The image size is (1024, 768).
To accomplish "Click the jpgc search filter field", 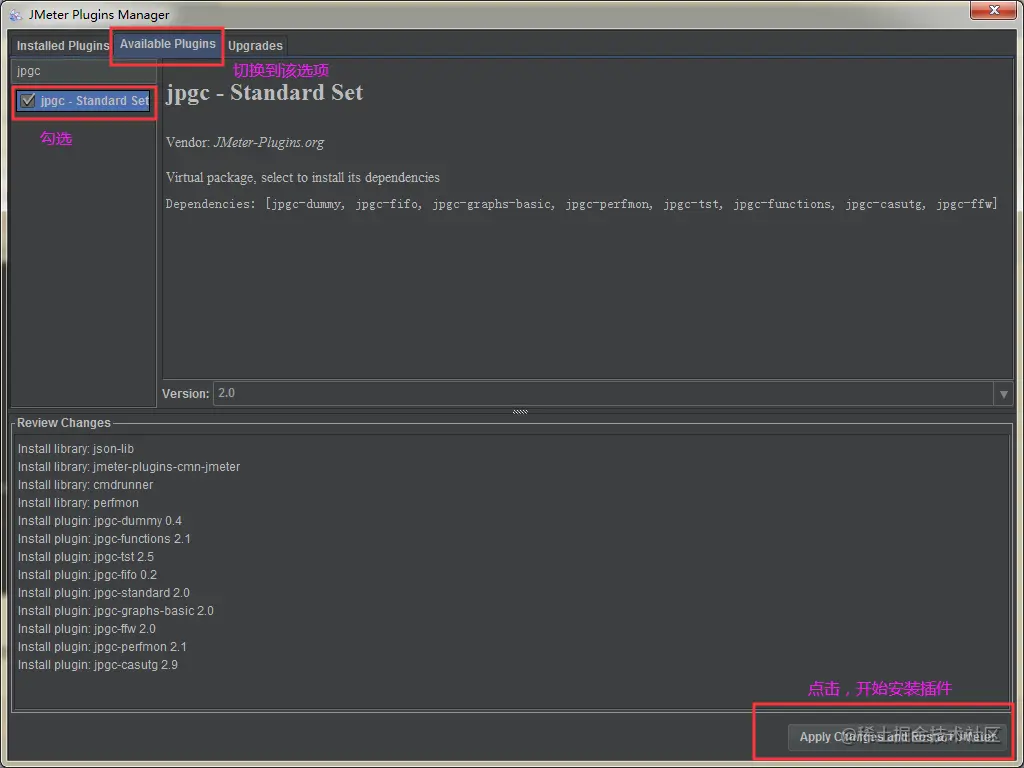I will (x=84, y=71).
